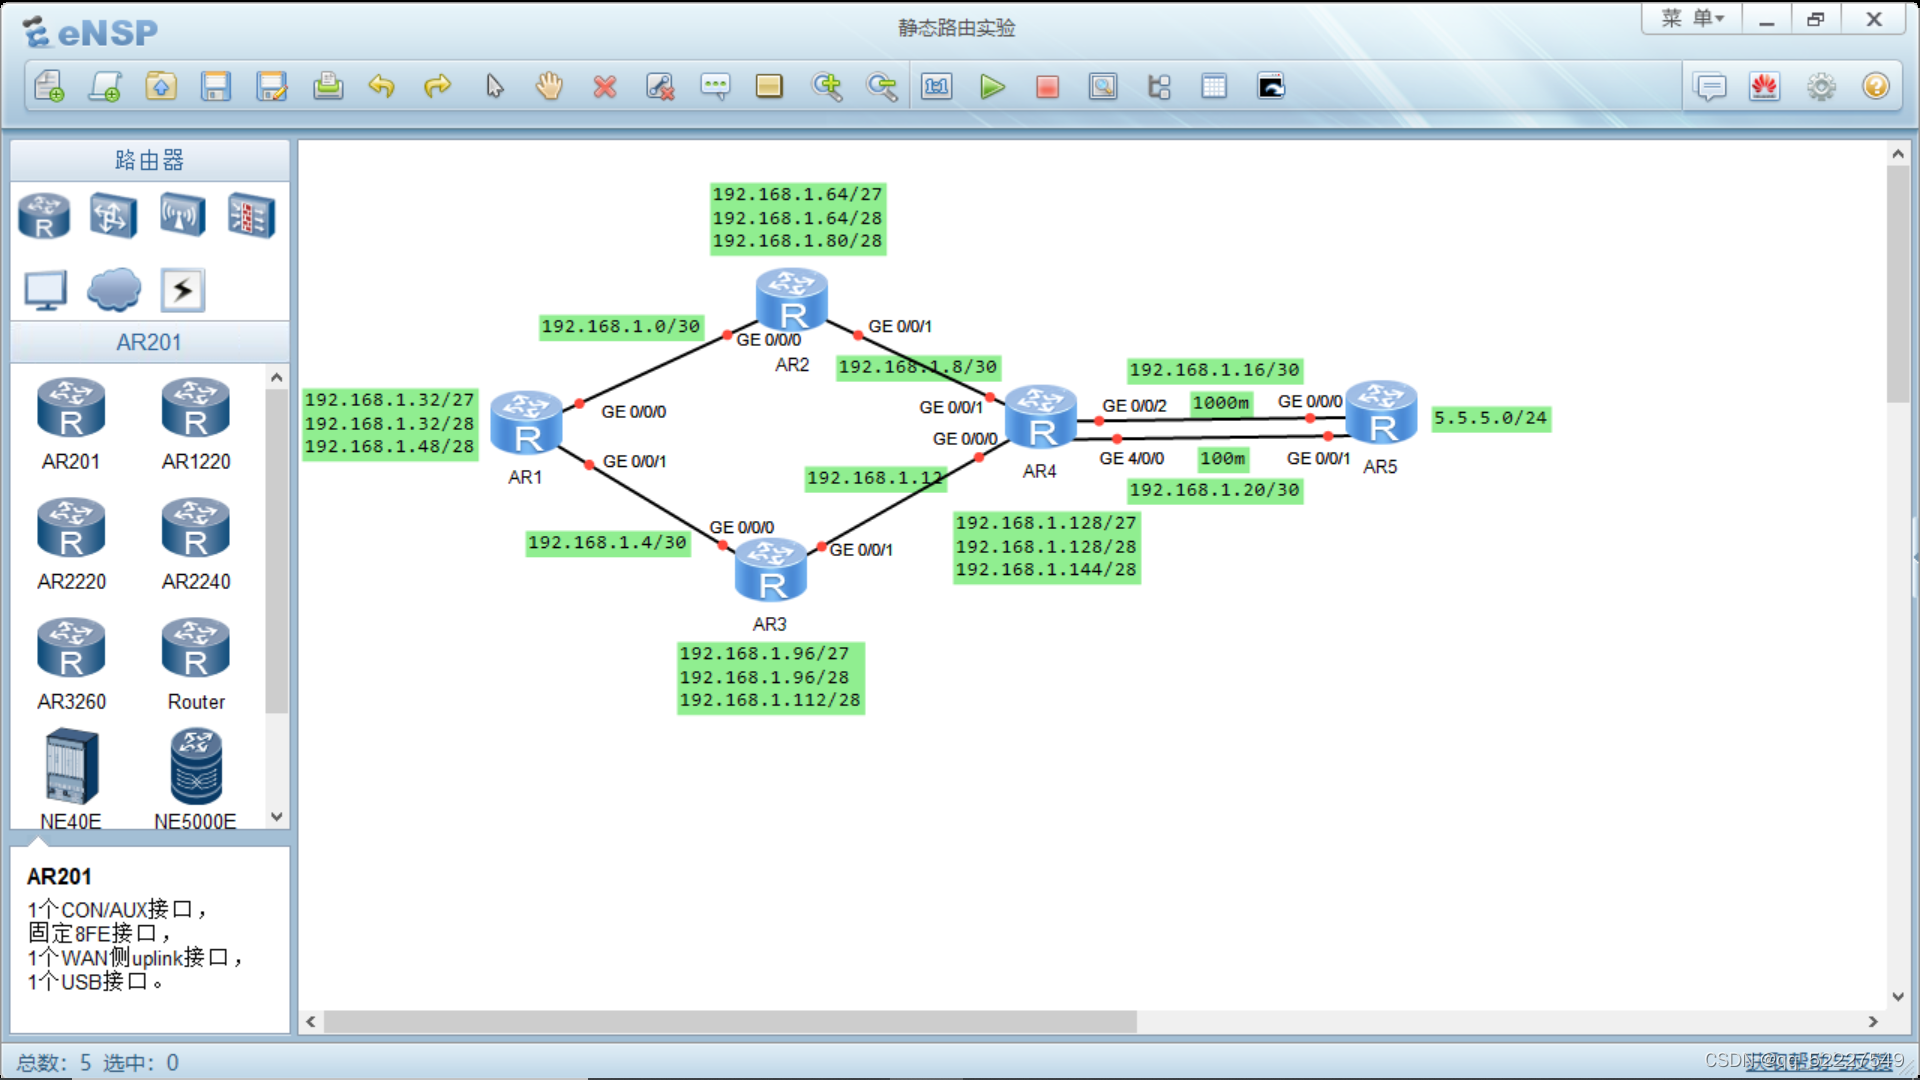The height and width of the screenshot is (1080, 1920).
Task: Click right arrow of horizontal scrollbar
Action: [1873, 1021]
